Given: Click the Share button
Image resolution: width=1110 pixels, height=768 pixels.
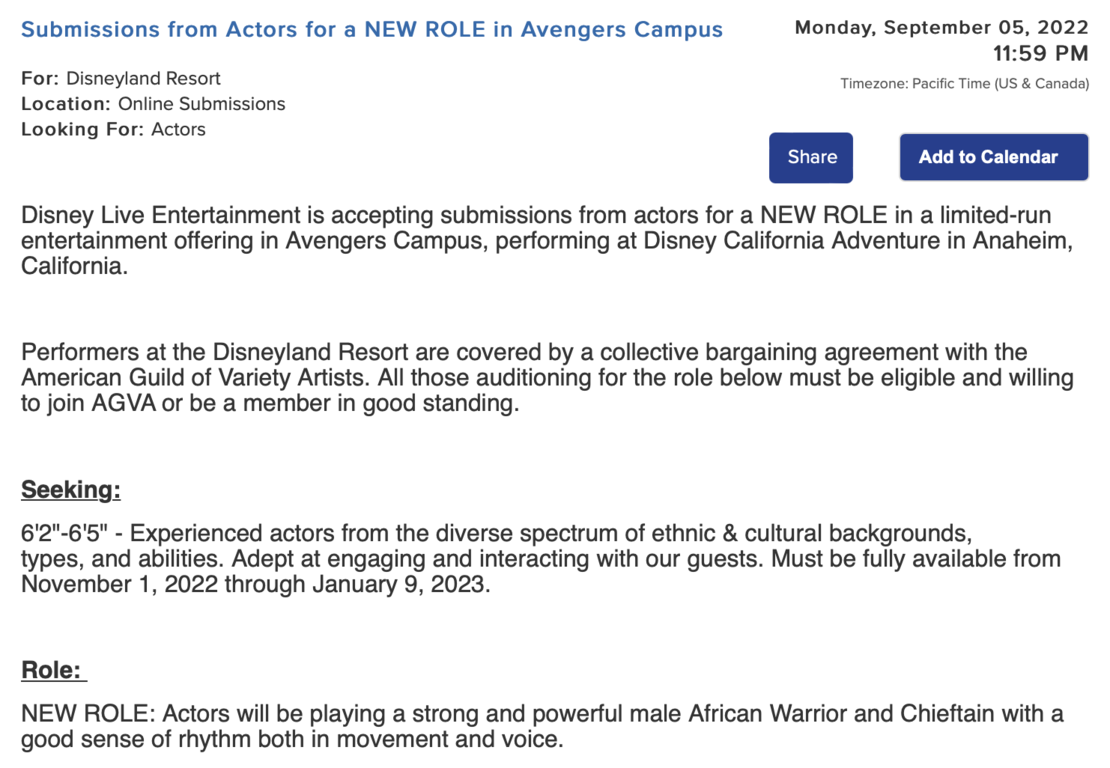Looking at the screenshot, I should pyautogui.click(x=811, y=157).
